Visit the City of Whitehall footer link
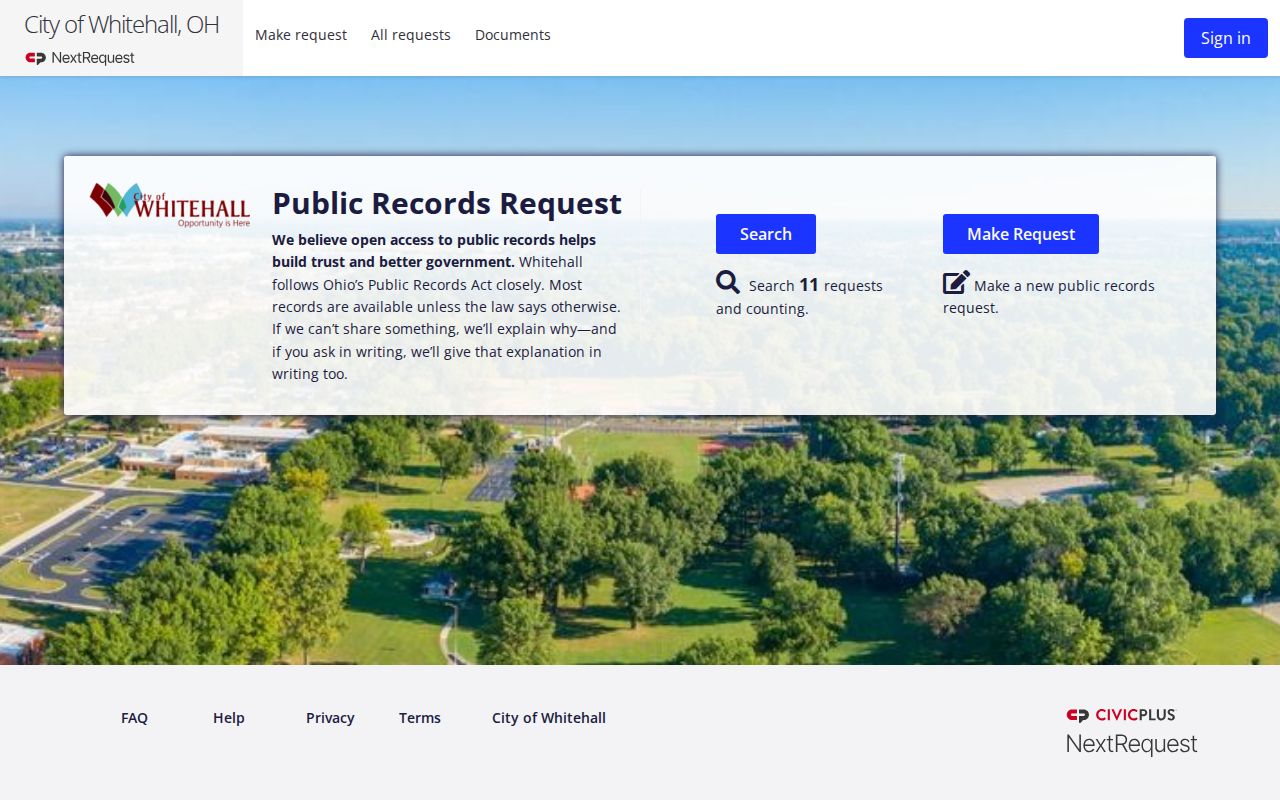Screen dimensions: 1280x800 tap(549, 718)
